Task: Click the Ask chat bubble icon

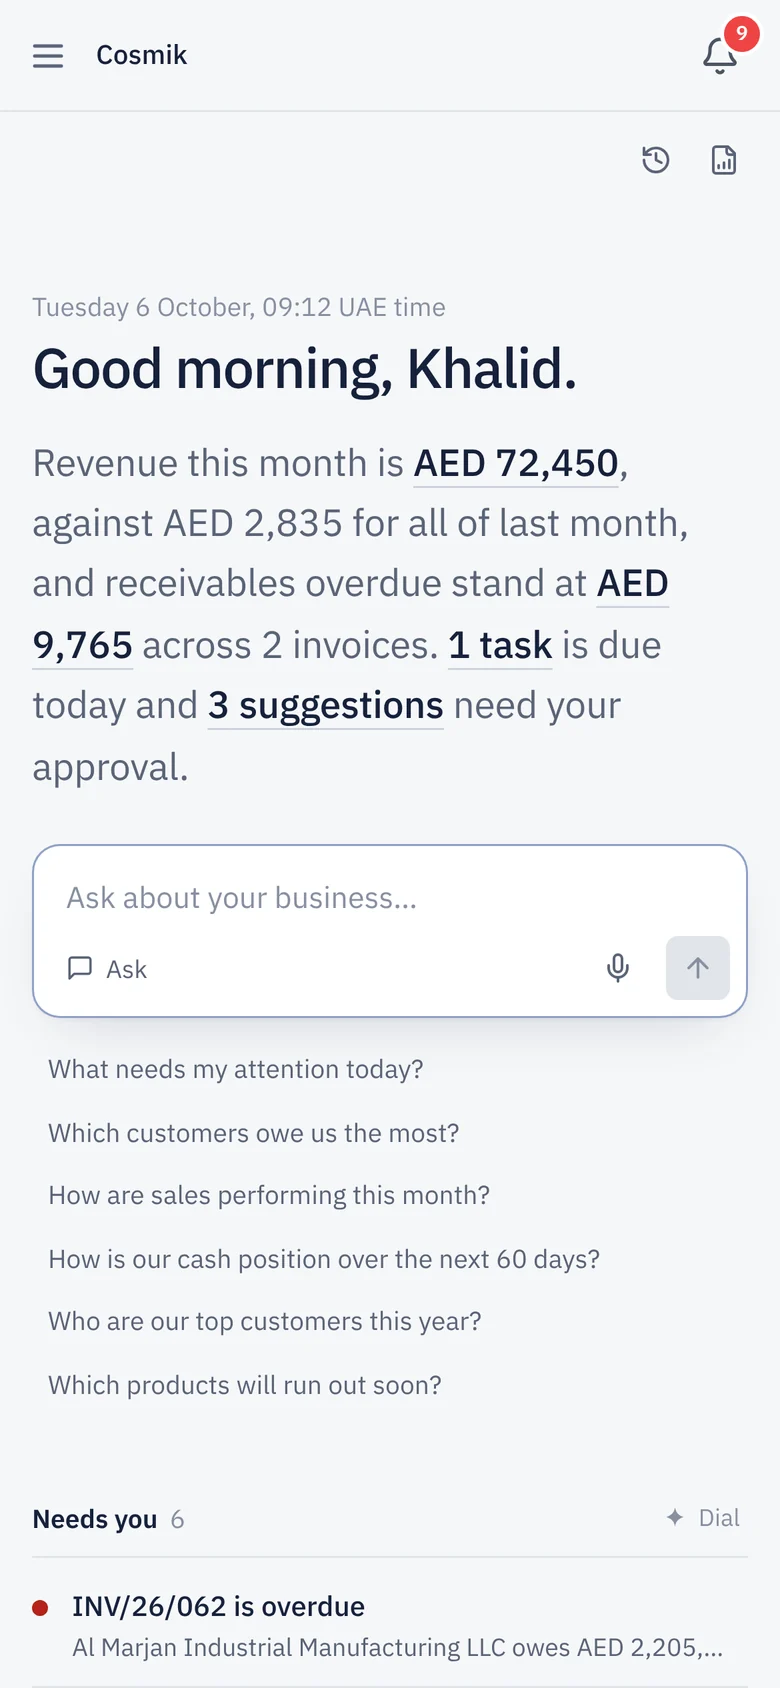Action: tap(80, 968)
